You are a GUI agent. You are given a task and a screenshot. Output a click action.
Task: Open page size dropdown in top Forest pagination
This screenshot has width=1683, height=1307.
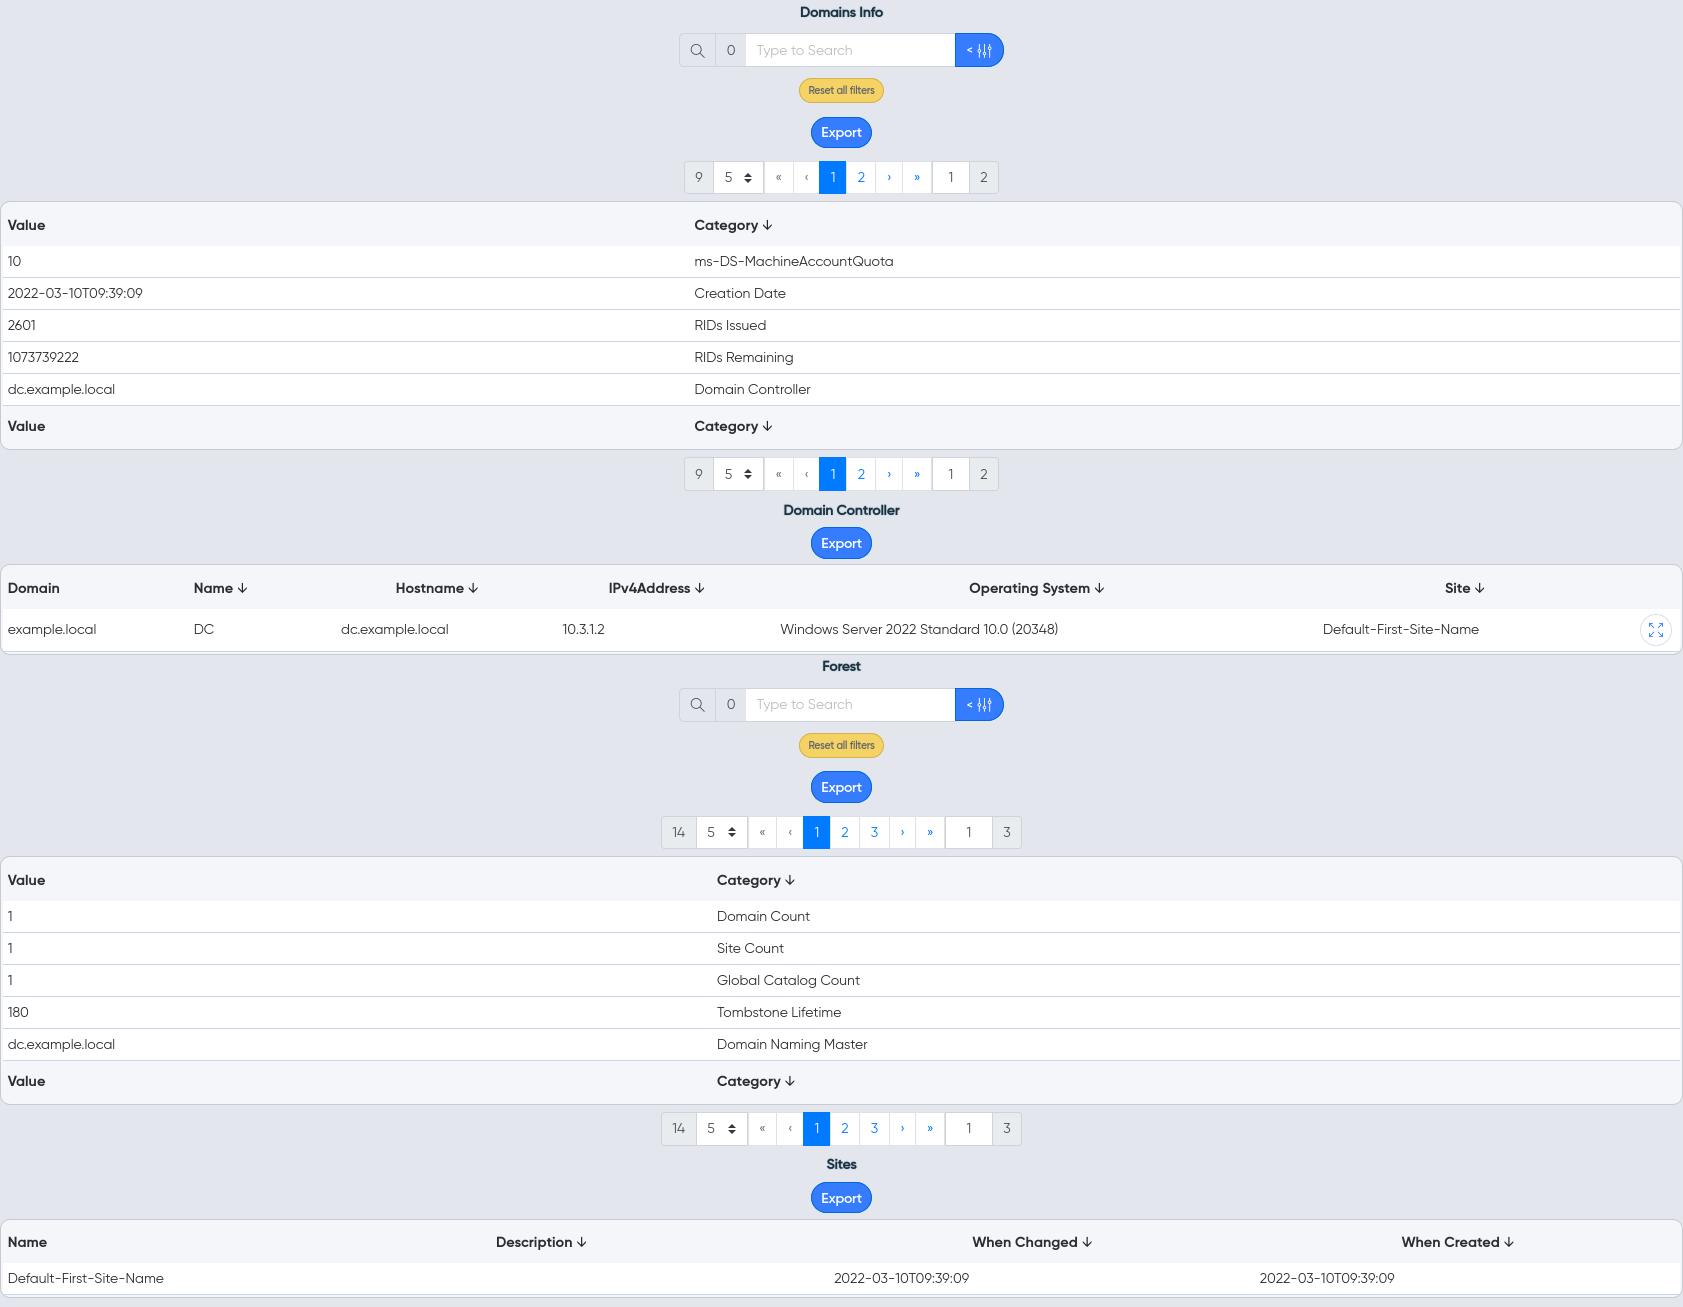pyautogui.click(x=721, y=832)
